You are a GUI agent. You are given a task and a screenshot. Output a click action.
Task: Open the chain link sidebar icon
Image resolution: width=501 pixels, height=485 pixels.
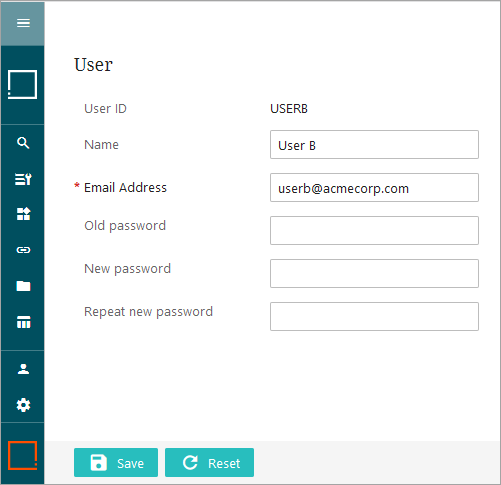(x=23, y=250)
